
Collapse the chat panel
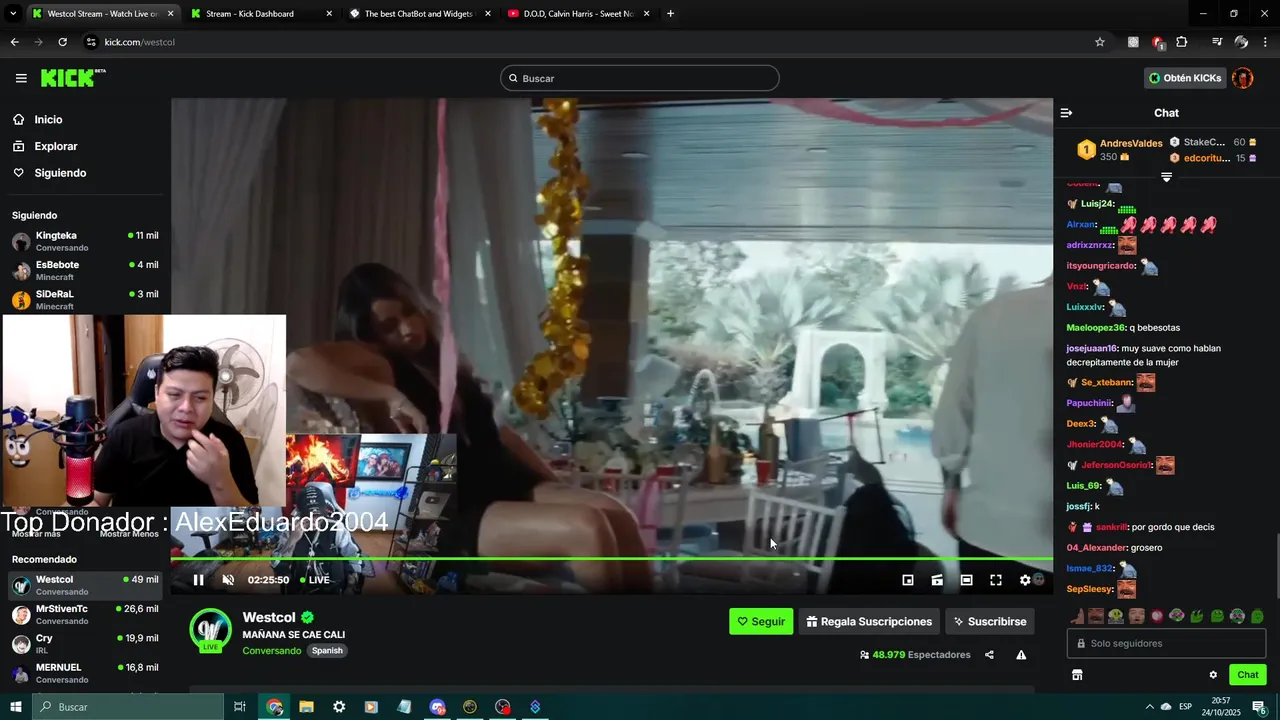[x=1066, y=113]
